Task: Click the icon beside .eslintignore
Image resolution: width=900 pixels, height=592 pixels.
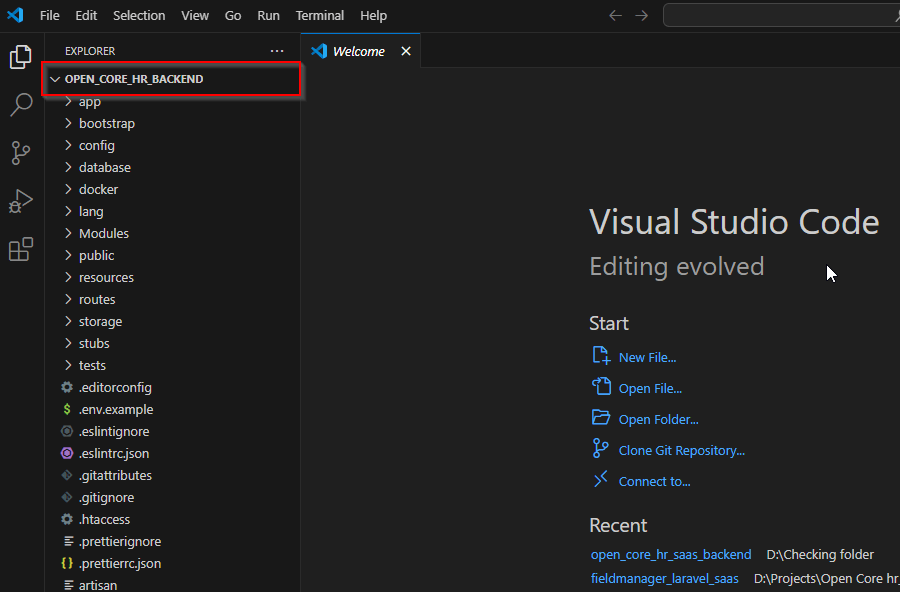Action: tap(67, 431)
